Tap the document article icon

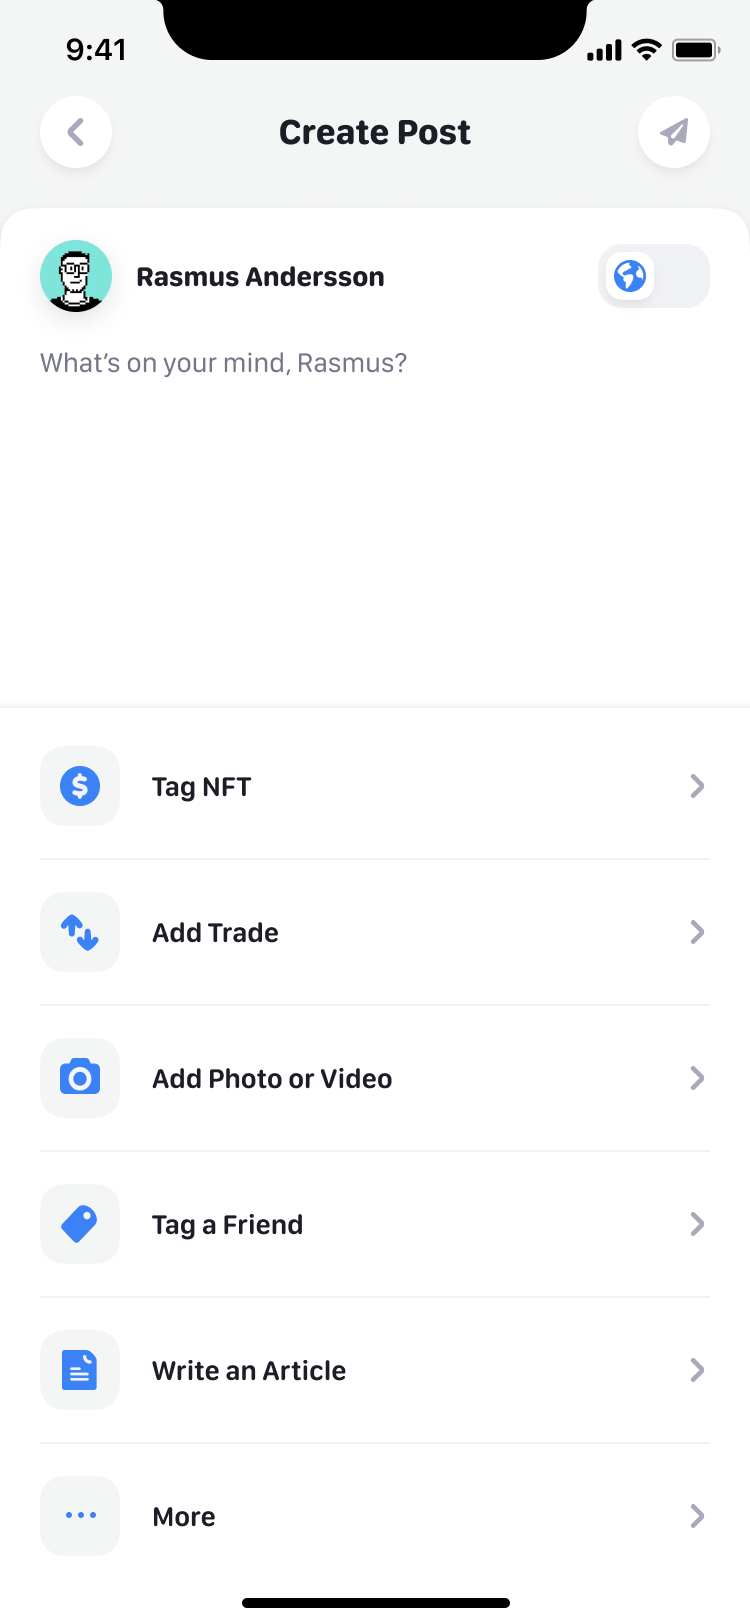click(x=80, y=1370)
